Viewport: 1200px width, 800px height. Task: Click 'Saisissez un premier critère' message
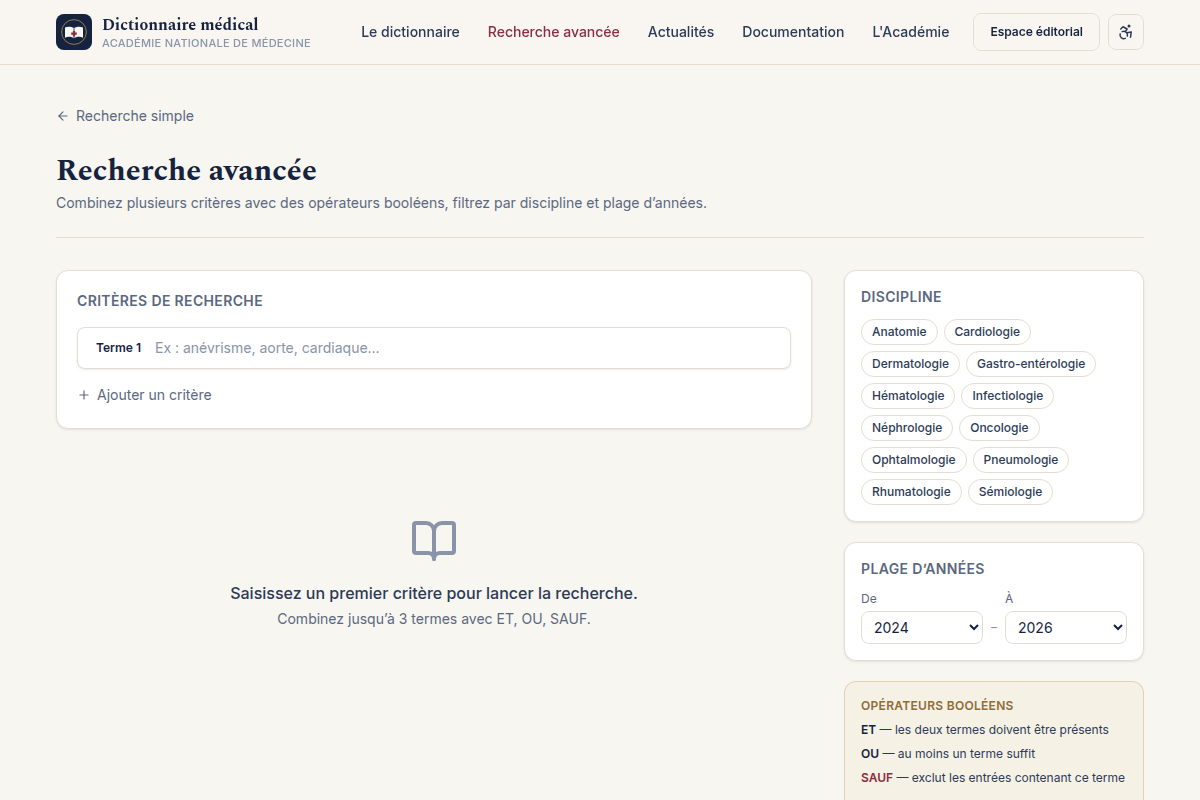[x=434, y=594]
